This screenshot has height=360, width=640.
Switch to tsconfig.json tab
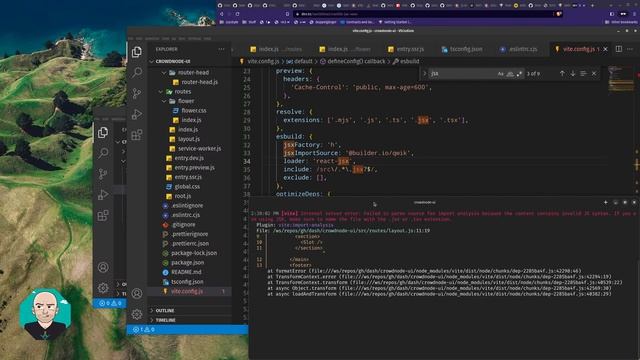point(462,49)
